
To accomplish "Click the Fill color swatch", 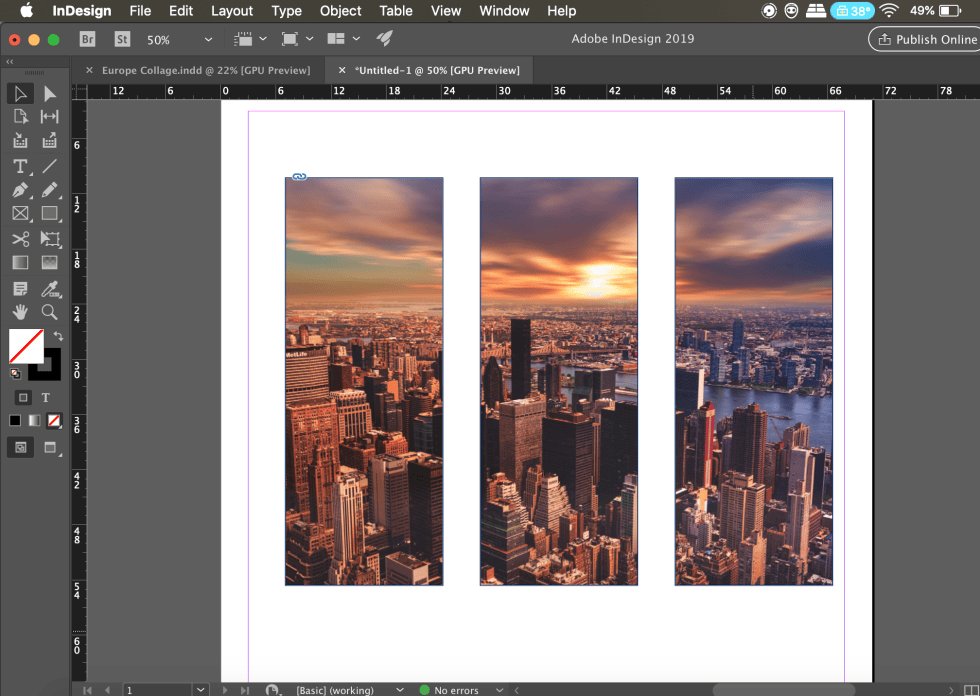I will pos(26,346).
